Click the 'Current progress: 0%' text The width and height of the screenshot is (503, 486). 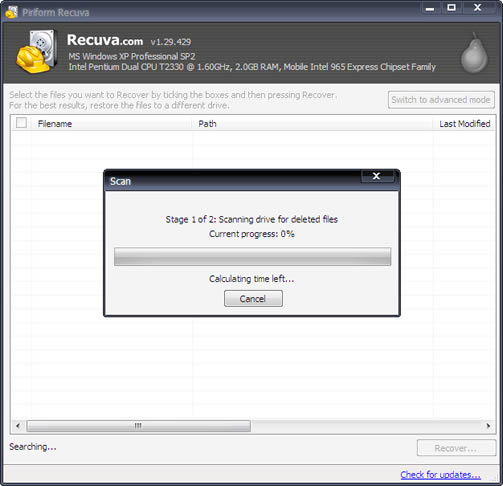click(x=252, y=234)
